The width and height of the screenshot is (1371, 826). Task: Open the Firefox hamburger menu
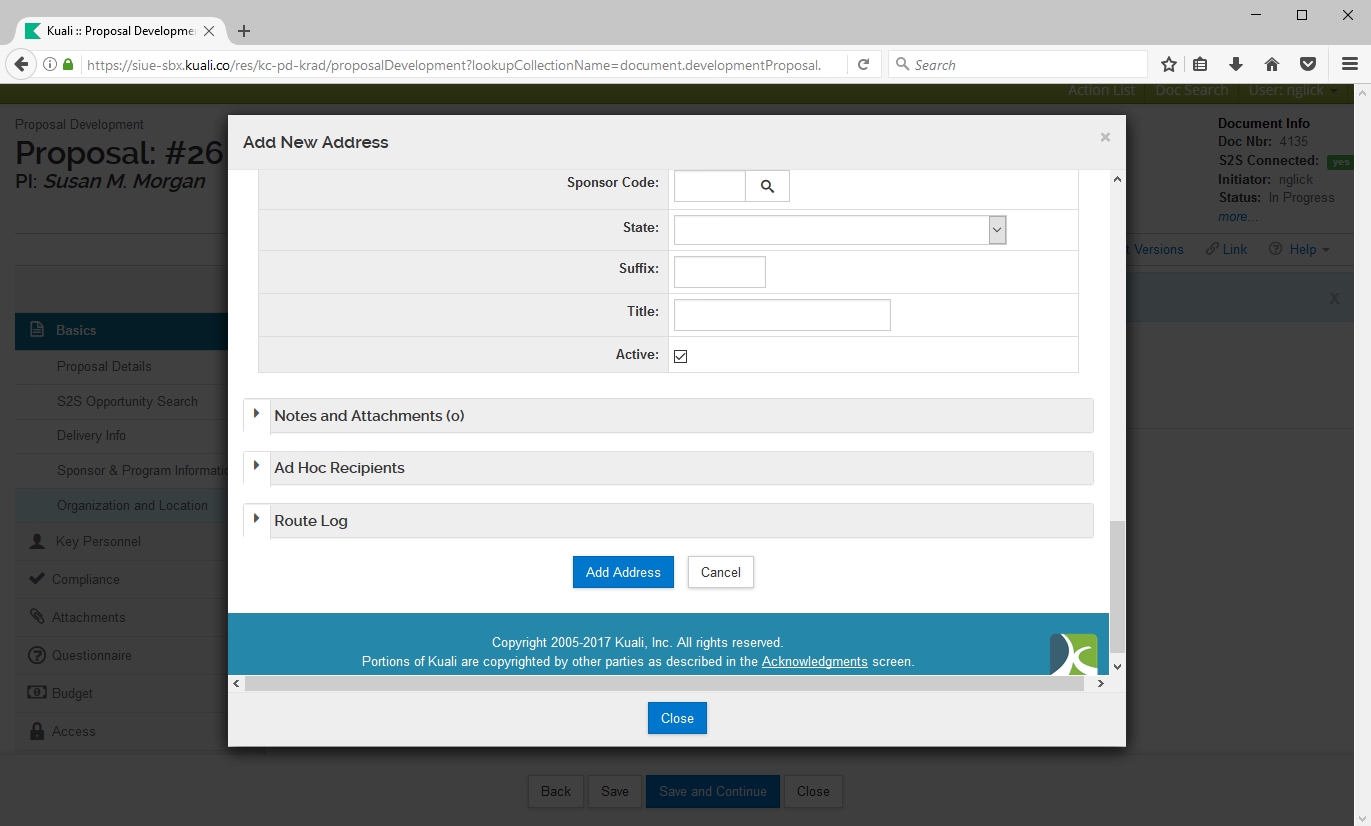[x=1349, y=64]
